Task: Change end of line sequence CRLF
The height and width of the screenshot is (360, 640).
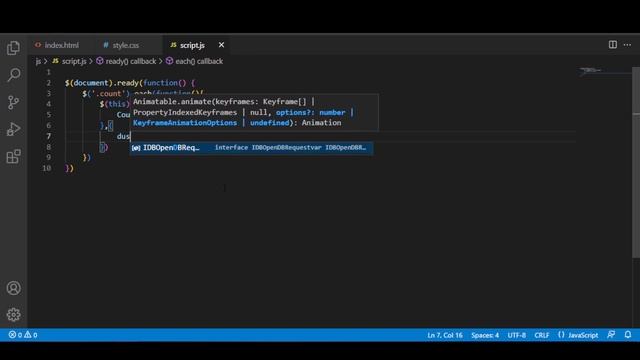Action: pos(542,335)
